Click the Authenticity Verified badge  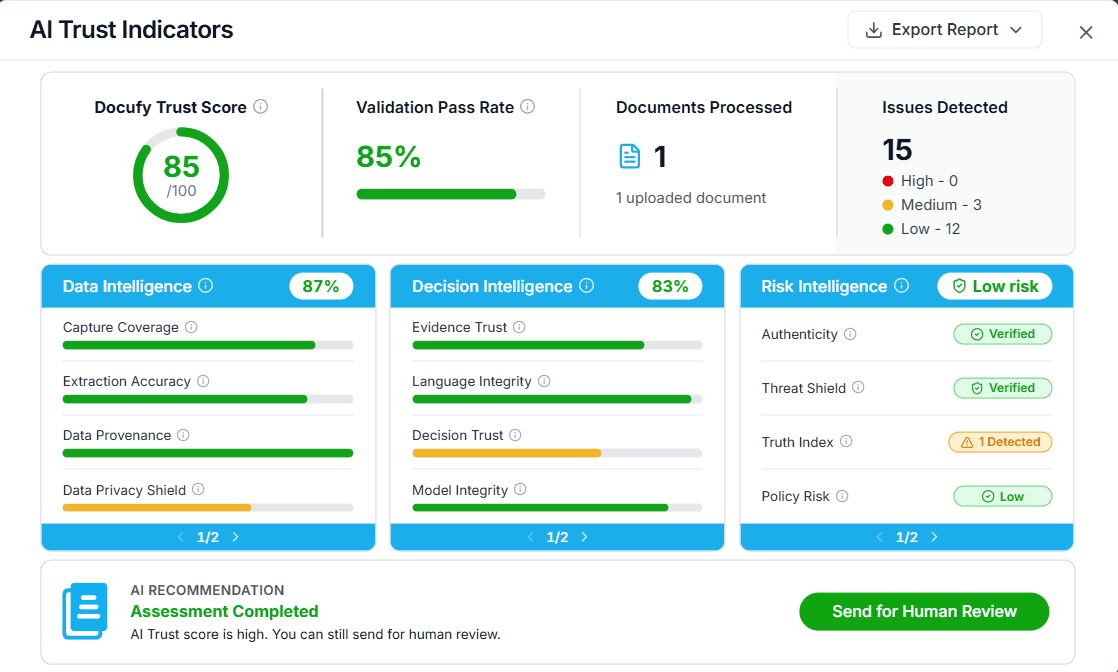click(x=1002, y=334)
